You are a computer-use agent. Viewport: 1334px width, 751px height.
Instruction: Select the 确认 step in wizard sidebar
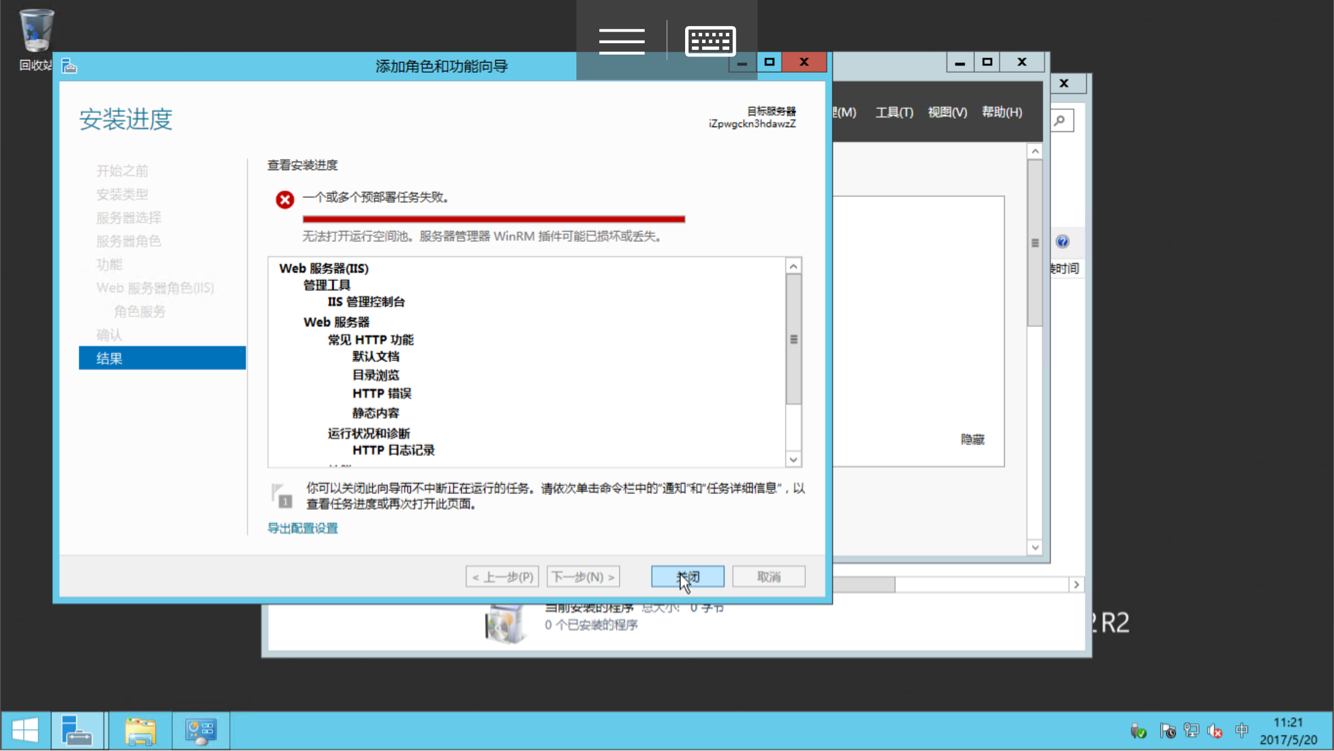(109, 335)
